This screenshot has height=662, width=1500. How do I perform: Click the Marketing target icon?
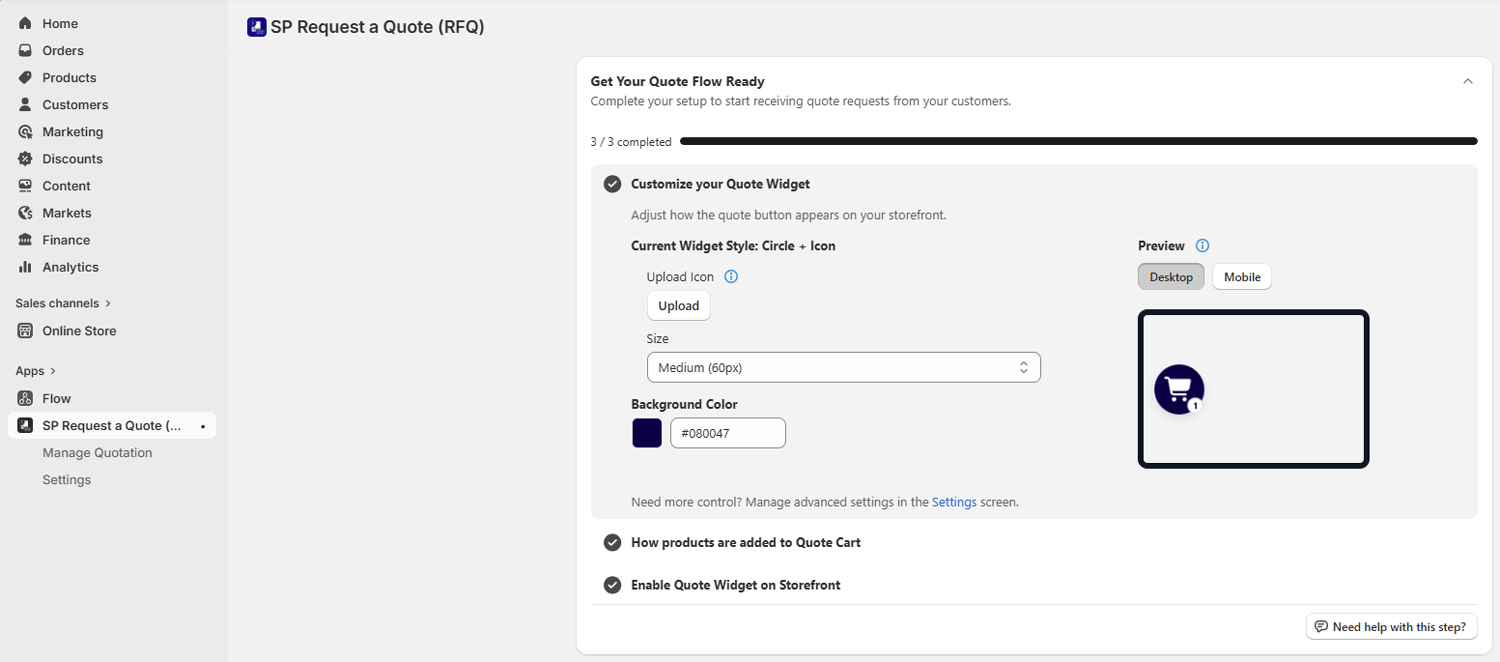(x=25, y=132)
